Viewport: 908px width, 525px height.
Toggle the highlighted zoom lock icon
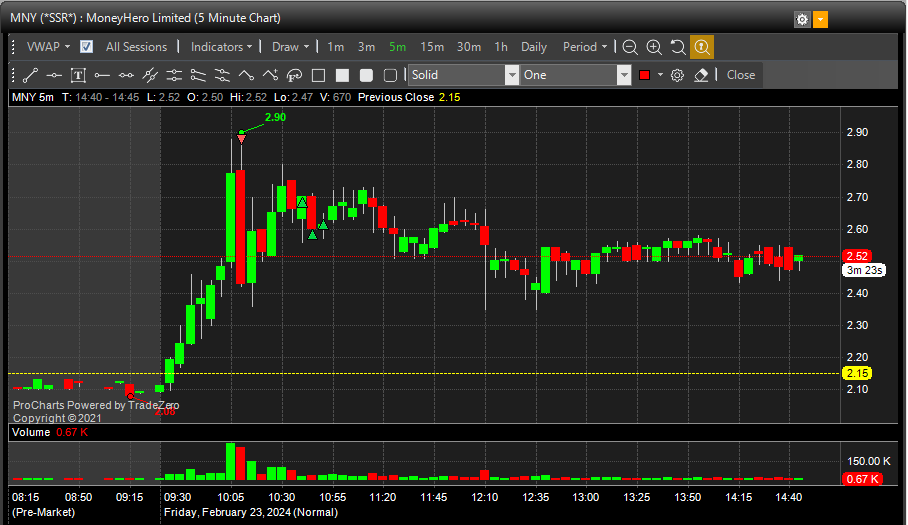click(x=702, y=47)
